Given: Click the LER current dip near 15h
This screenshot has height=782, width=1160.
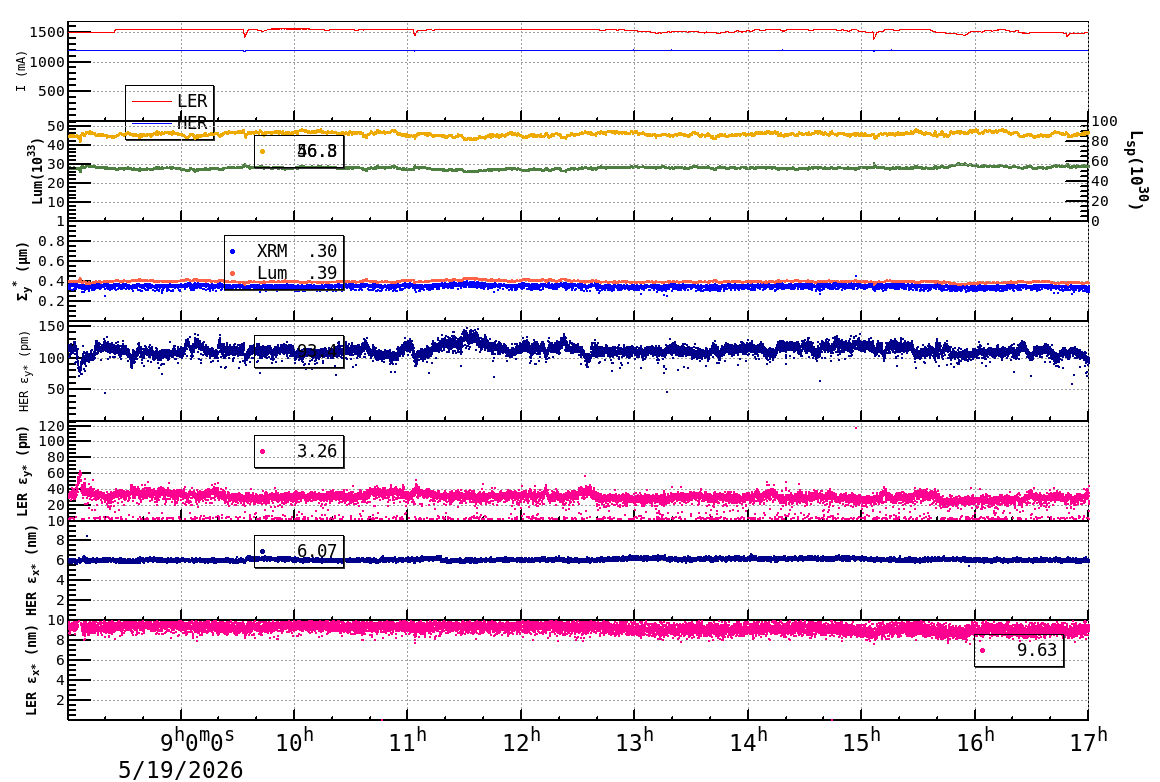Looking at the screenshot, I should (x=875, y=36).
